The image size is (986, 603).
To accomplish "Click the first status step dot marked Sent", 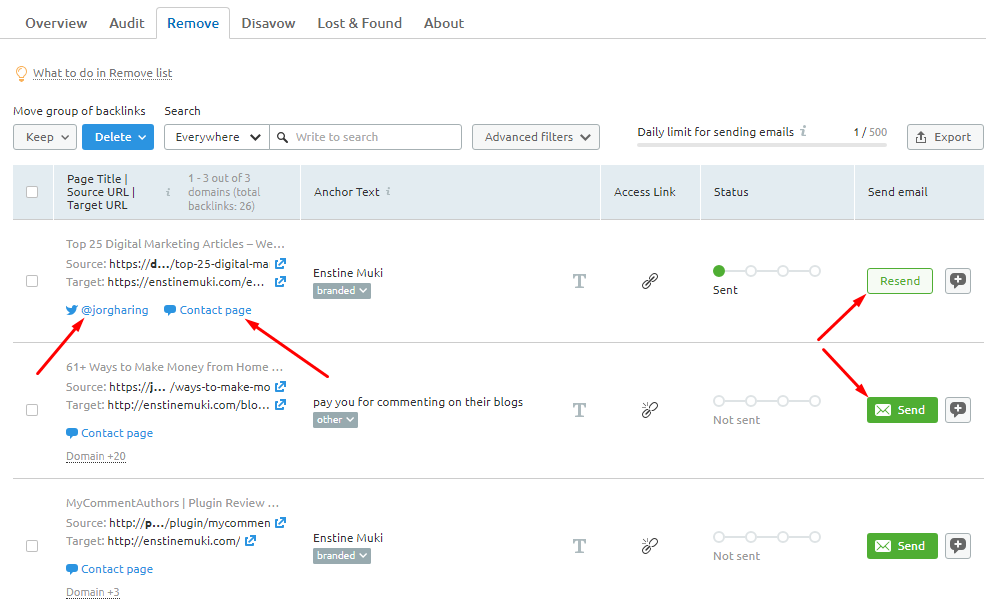I will click(x=718, y=271).
